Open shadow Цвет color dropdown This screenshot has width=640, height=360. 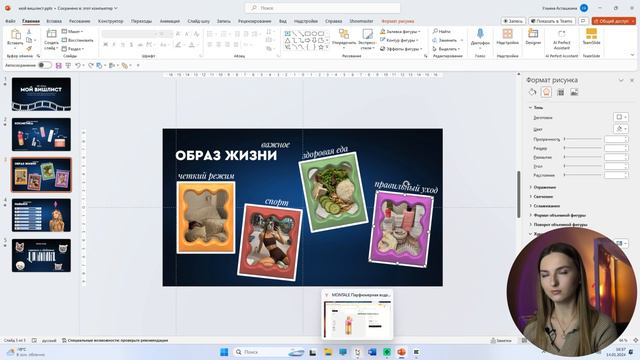coord(620,129)
